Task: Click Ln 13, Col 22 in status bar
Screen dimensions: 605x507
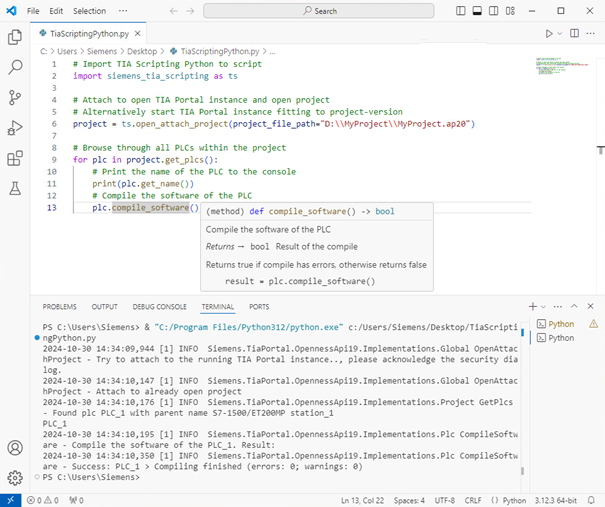Action: pos(362,500)
